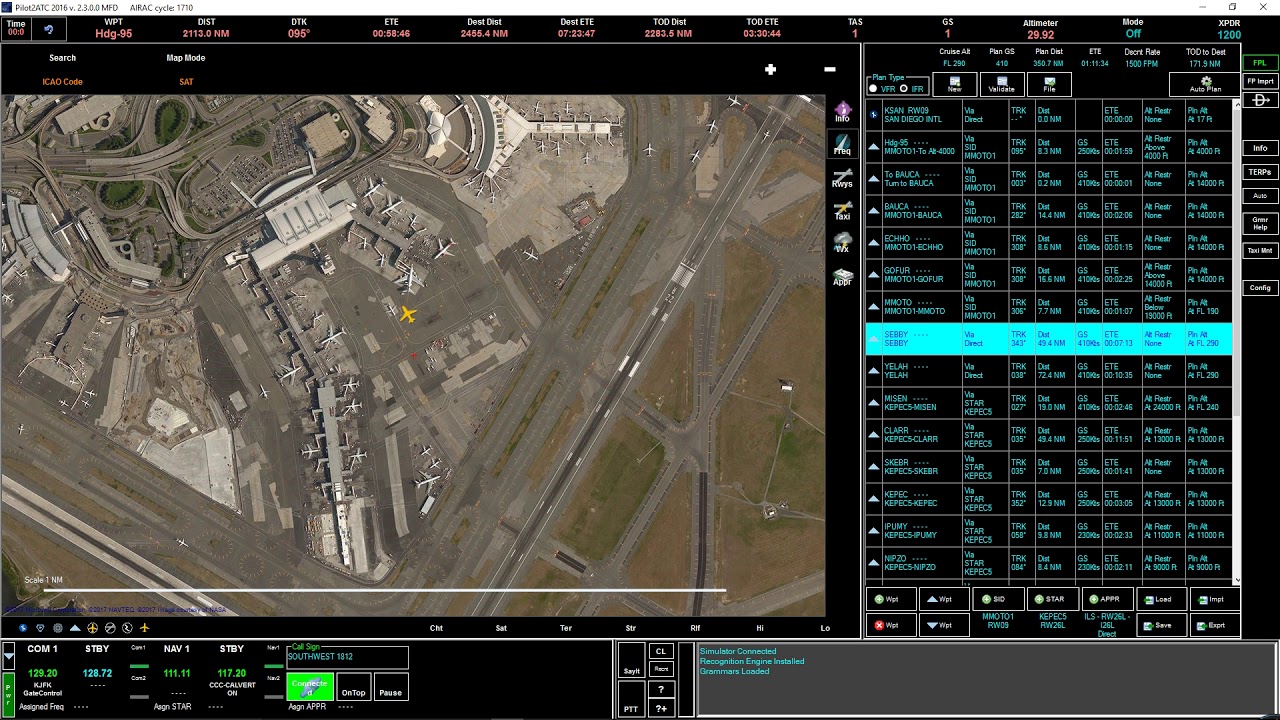Expand the To BAUCA waypoint row arrow
The height and width of the screenshot is (720, 1280).
coord(873,179)
